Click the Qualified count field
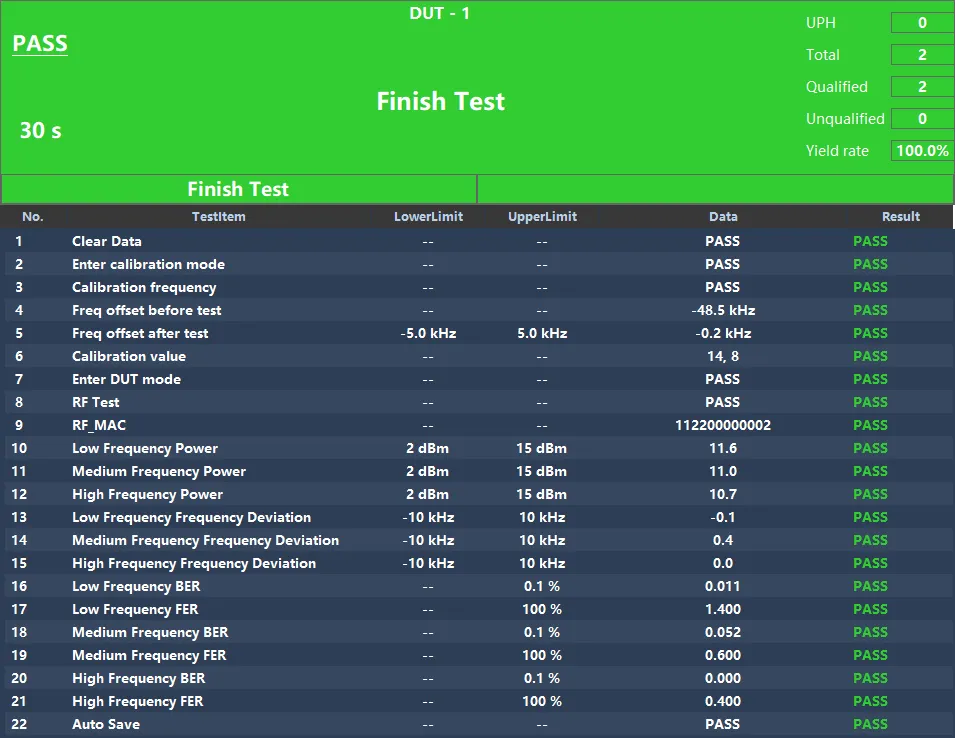This screenshot has height=738, width=955. point(921,87)
